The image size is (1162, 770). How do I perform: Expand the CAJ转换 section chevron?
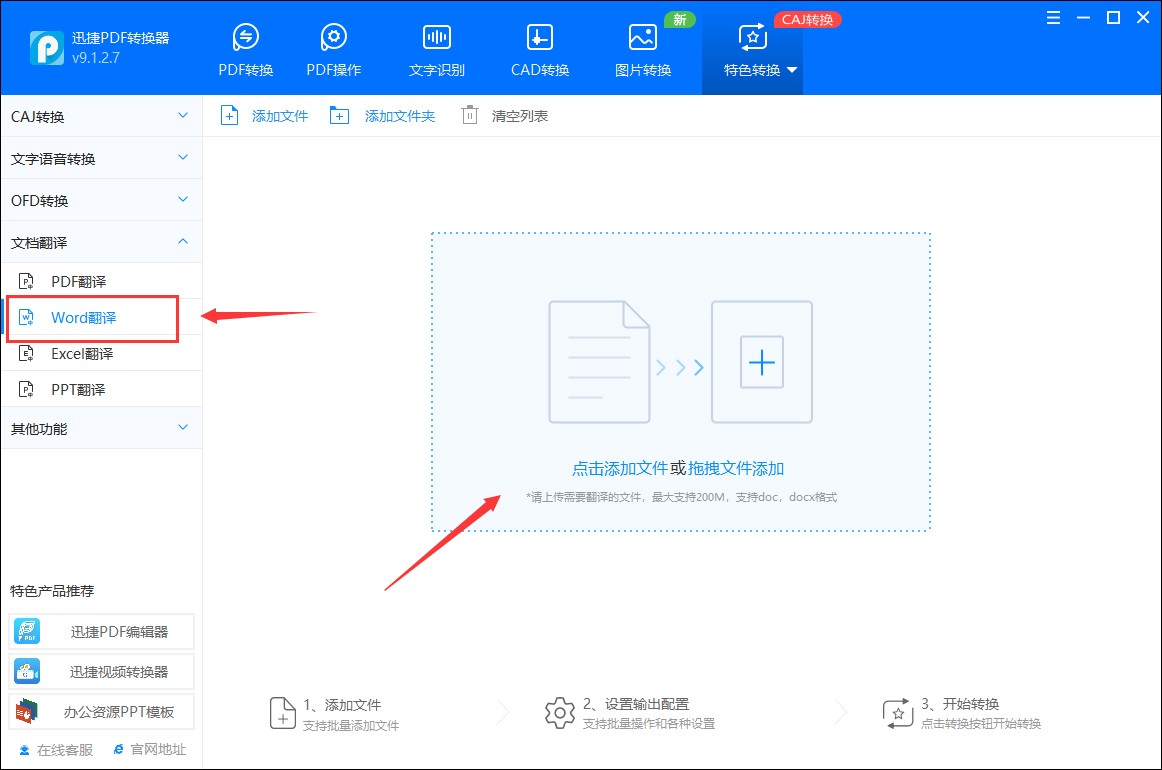tap(183, 116)
